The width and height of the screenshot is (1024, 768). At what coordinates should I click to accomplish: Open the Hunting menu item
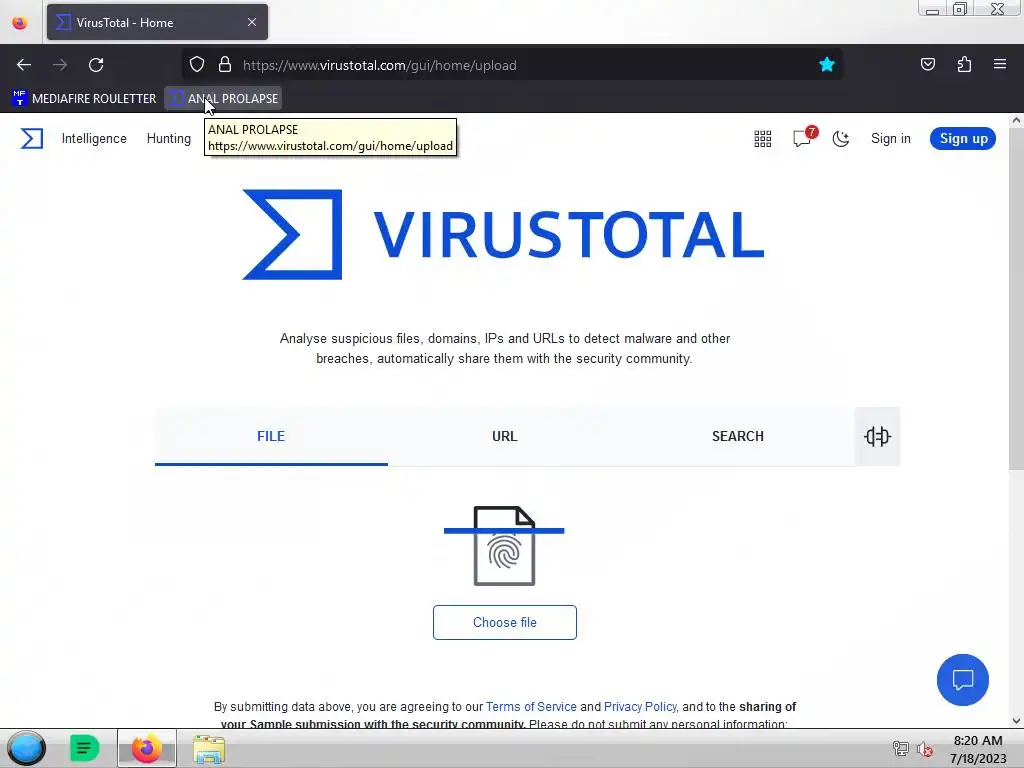click(168, 138)
